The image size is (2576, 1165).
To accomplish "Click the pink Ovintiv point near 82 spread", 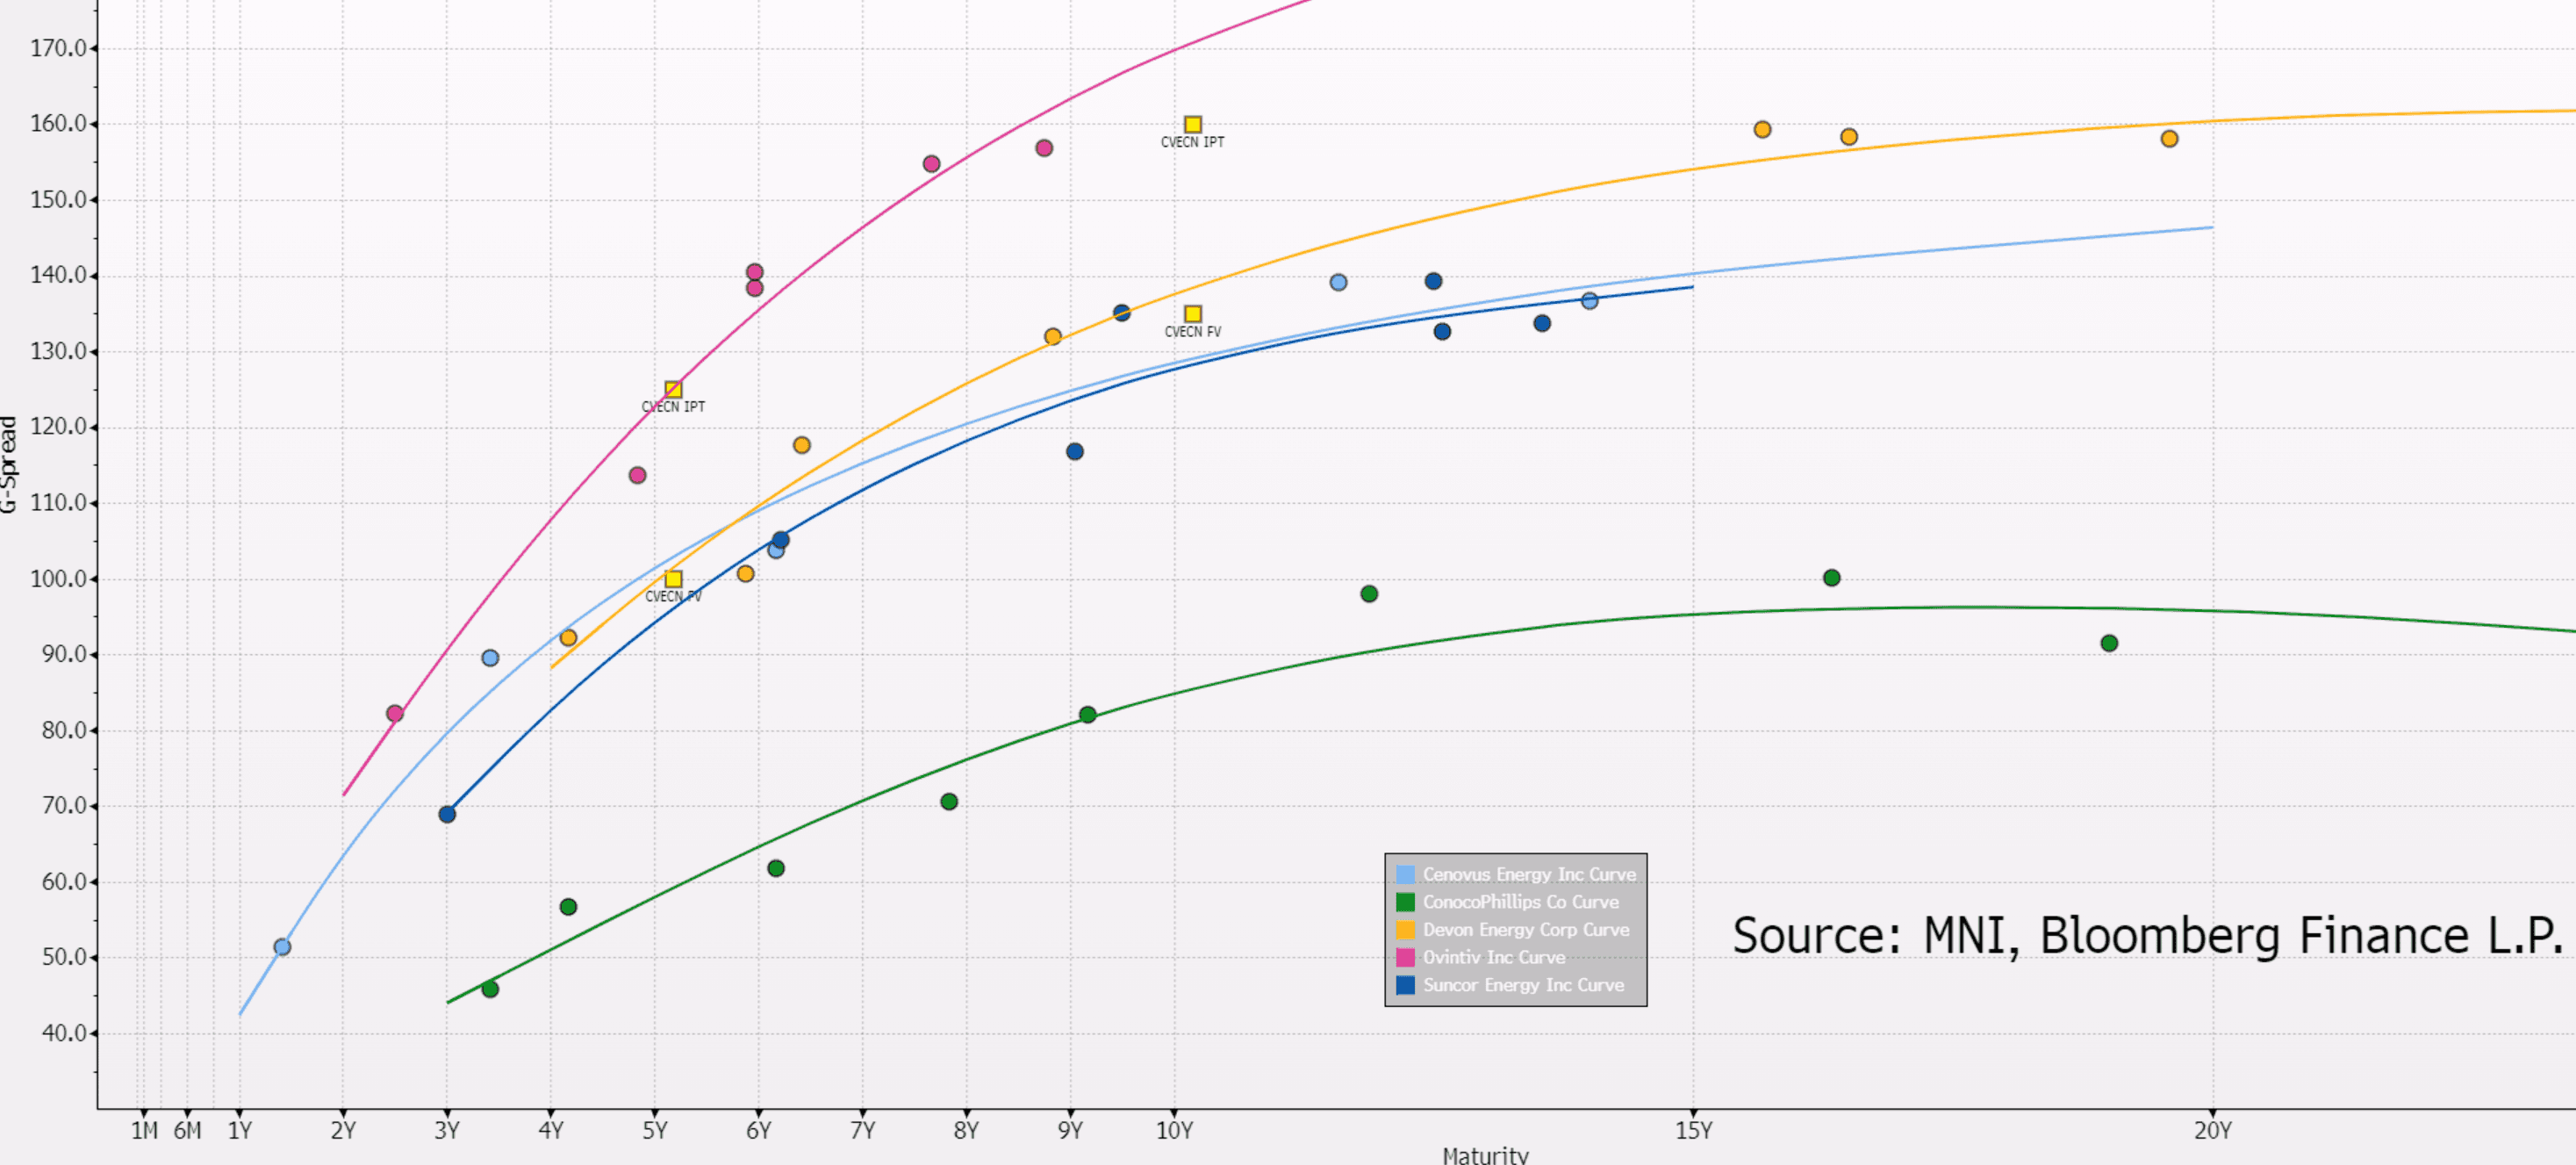I will pyautogui.click(x=394, y=713).
